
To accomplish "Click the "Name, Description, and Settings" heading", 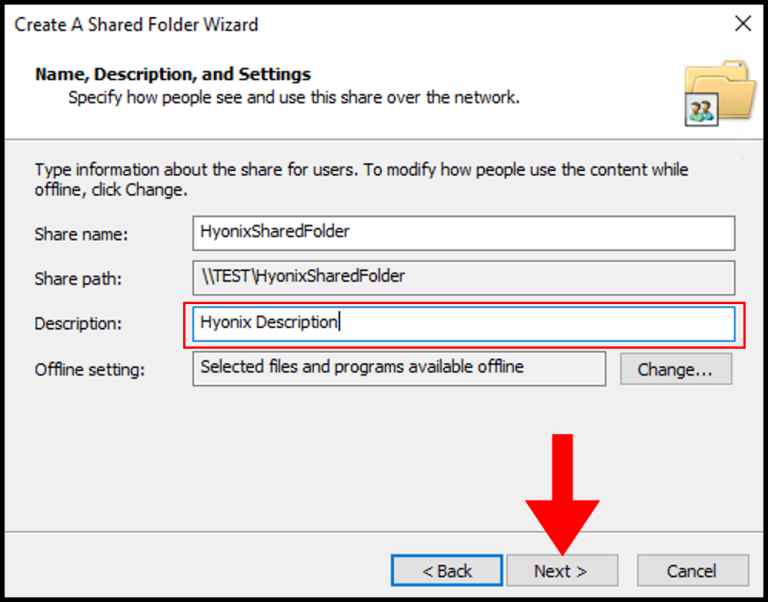I will (173, 74).
